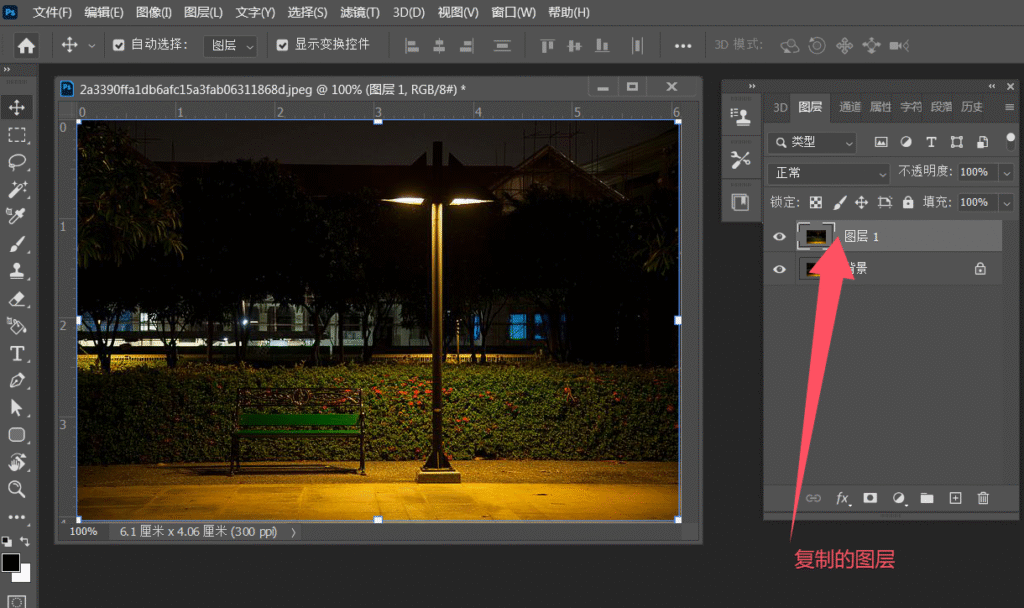Pick the Magic Wand tool
Screen dimensions: 1024x608
(17, 189)
